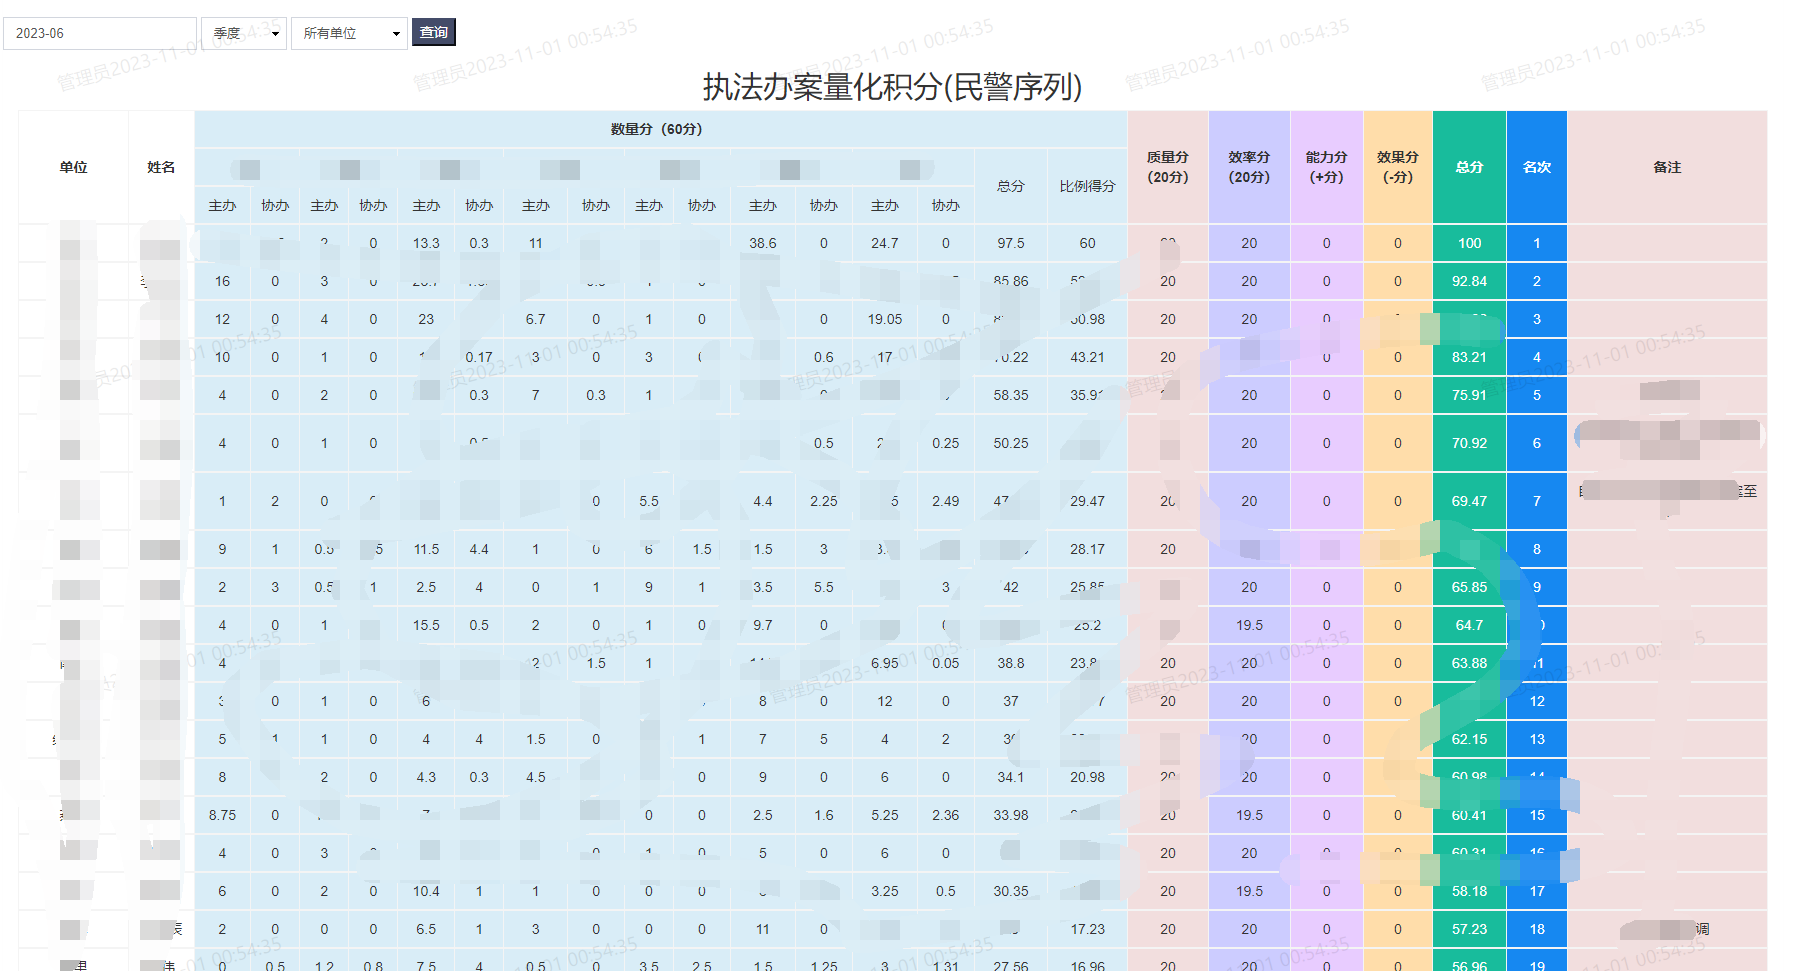Image resolution: width=1795 pixels, height=971 pixels.
Task: Select the 单位 column header
Action: (x=73, y=167)
